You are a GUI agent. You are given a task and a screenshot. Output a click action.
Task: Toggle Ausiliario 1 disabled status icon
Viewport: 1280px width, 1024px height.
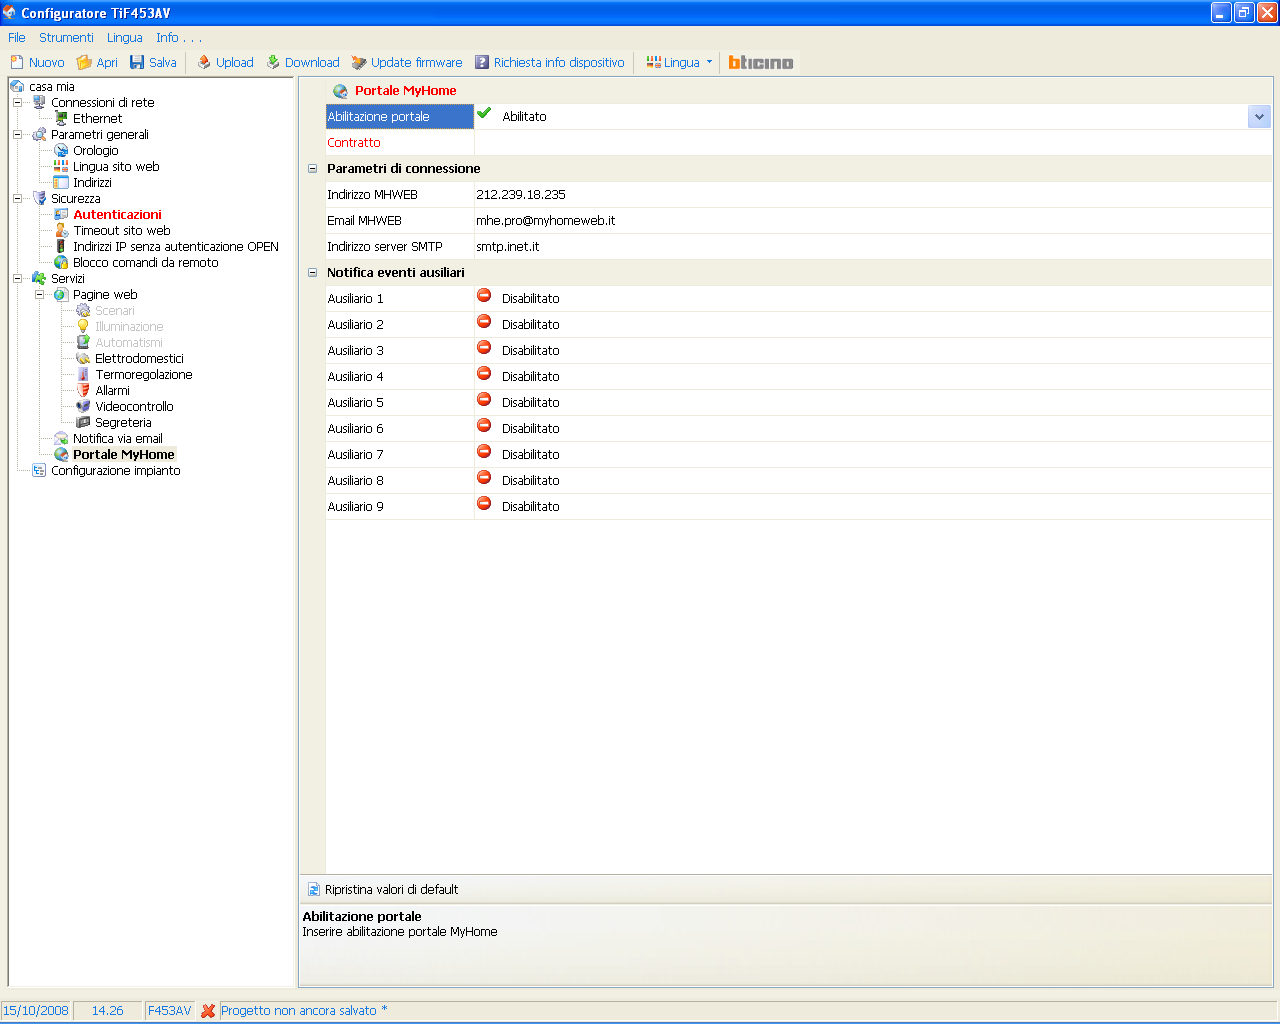click(x=484, y=296)
